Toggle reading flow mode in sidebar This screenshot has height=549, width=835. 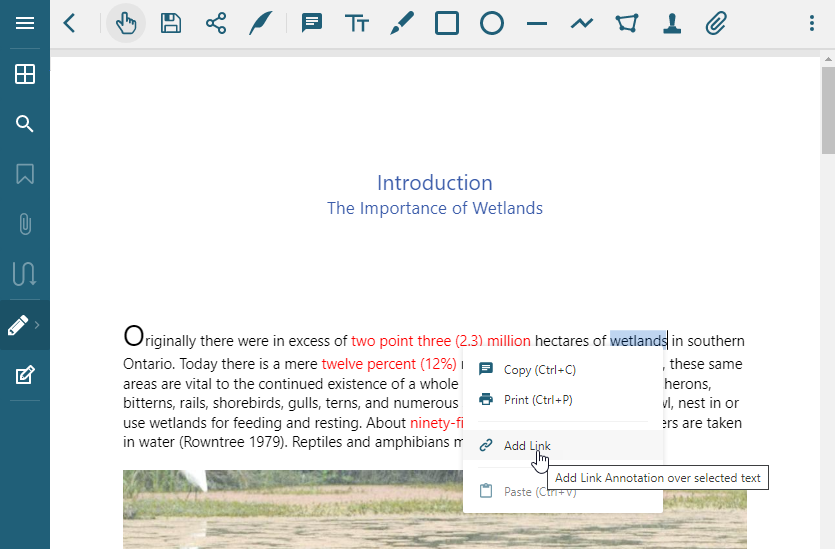(25, 274)
